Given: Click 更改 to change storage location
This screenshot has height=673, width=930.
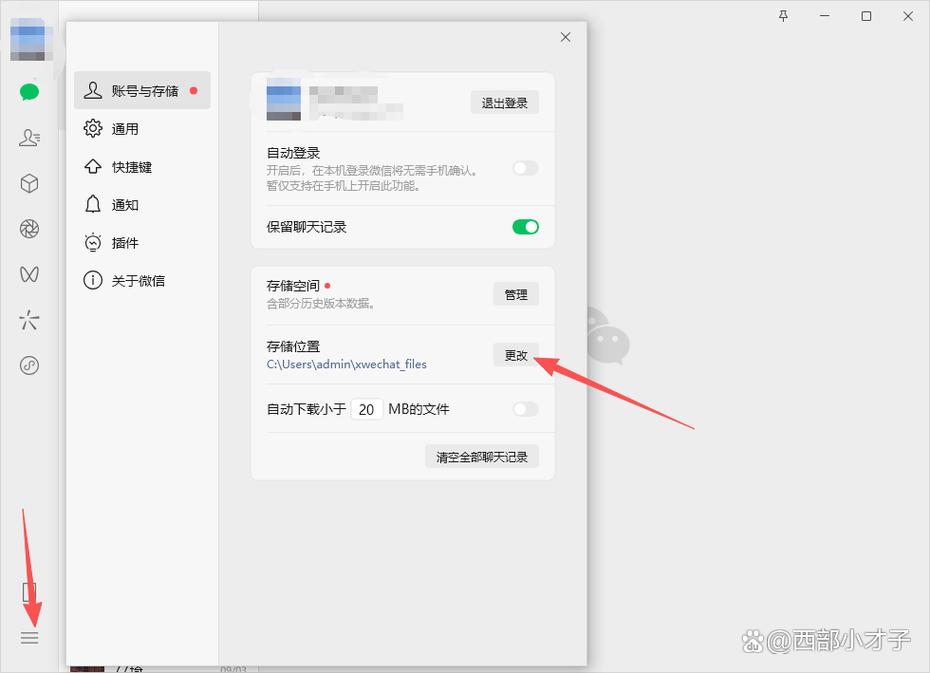Looking at the screenshot, I should (x=515, y=354).
